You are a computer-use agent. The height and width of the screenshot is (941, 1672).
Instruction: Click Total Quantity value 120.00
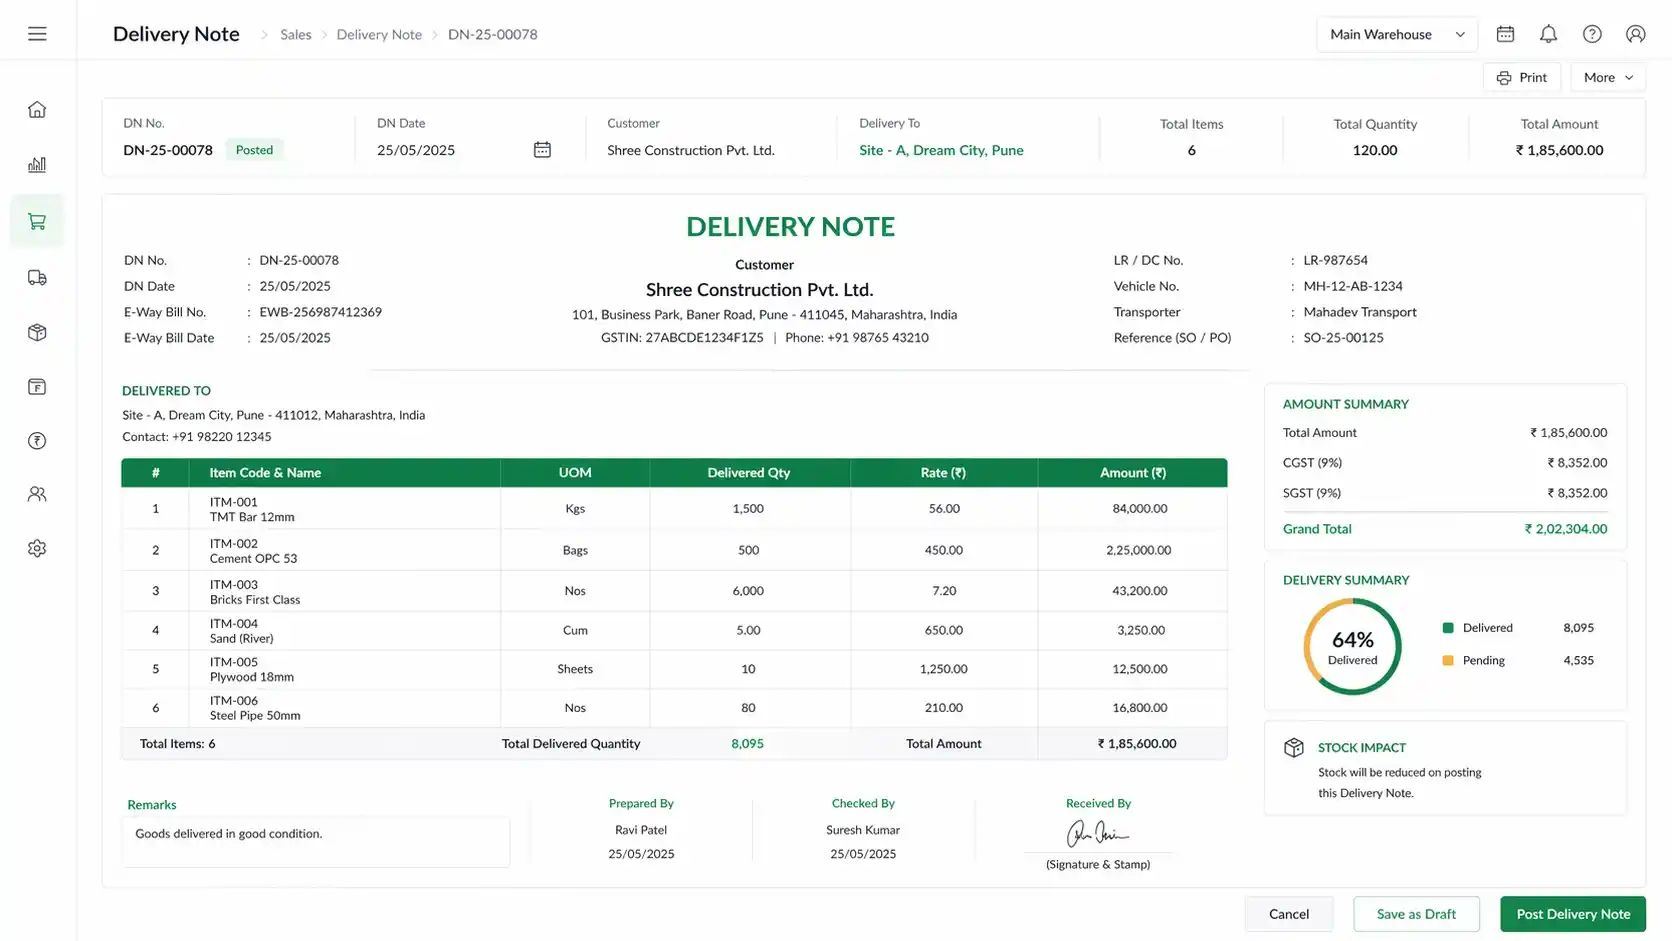coord(1375,150)
